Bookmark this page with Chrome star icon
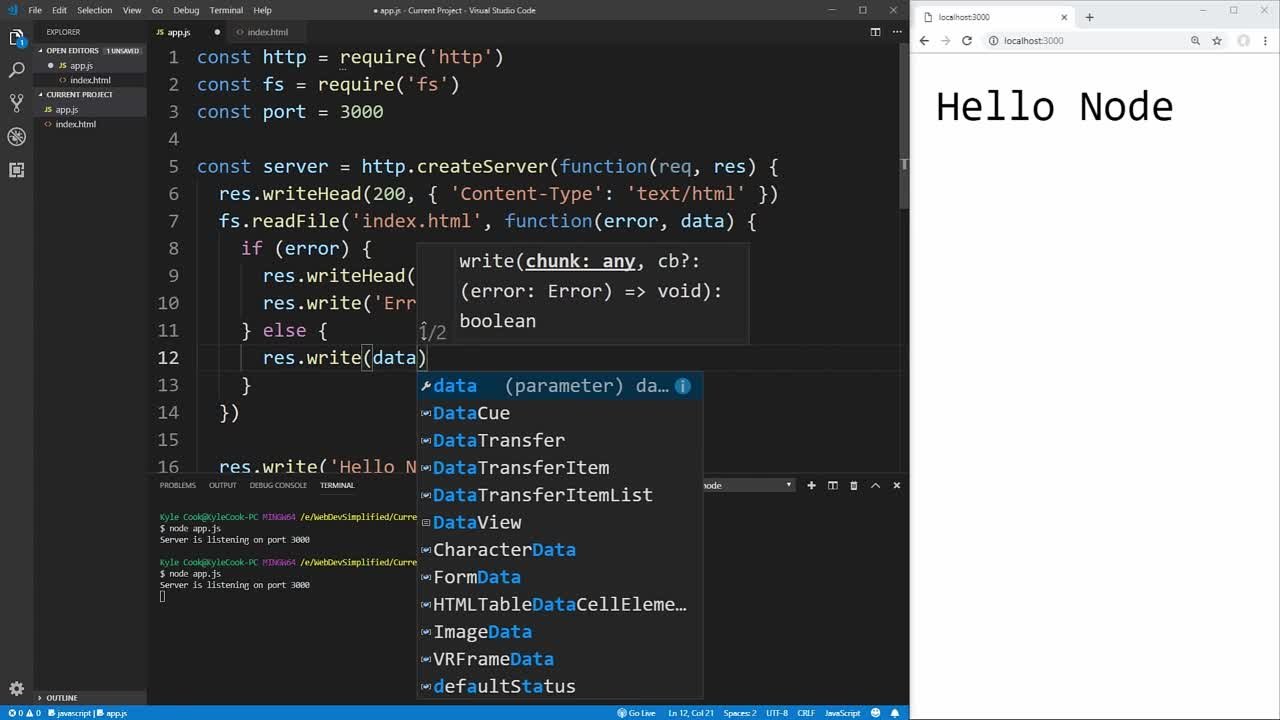Screen dimensions: 1280x720 point(1217,41)
